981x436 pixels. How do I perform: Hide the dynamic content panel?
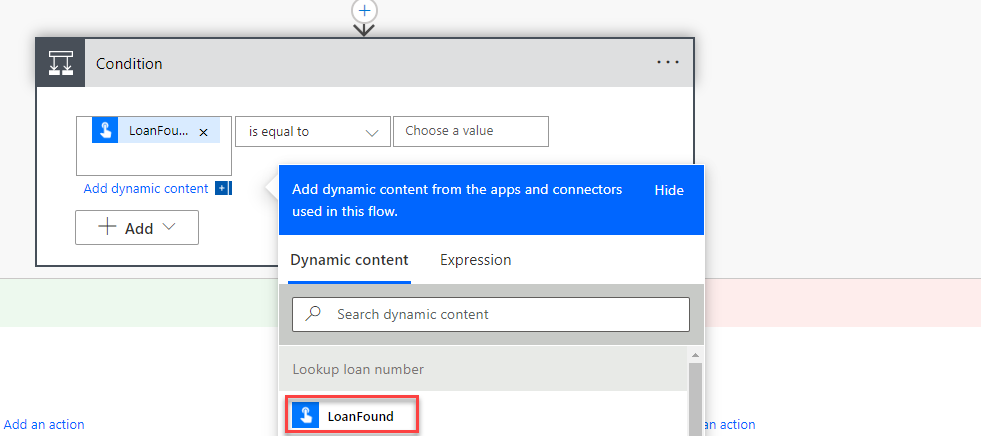(669, 190)
